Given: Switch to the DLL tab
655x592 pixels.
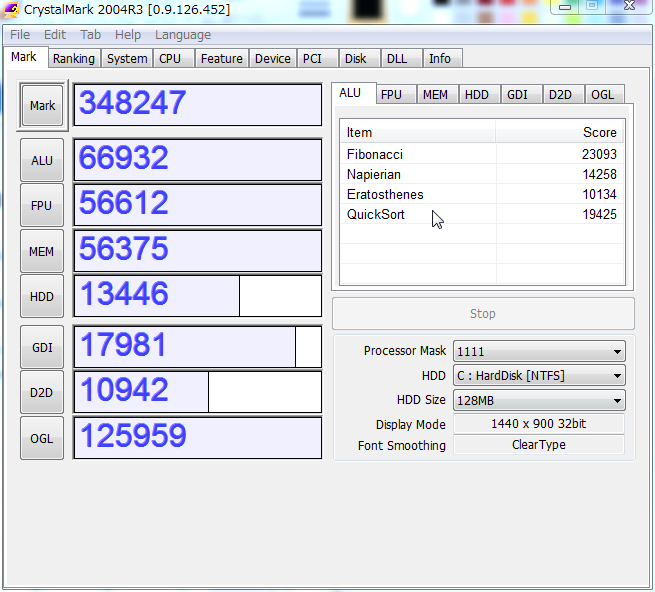Looking at the screenshot, I should [x=401, y=58].
